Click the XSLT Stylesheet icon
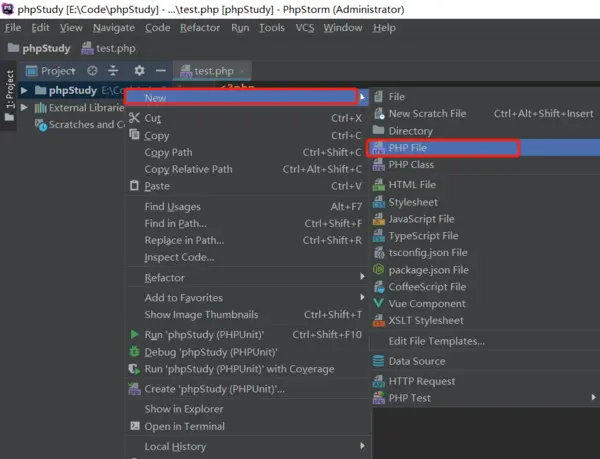This screenshot has height=459, width=600. 378,321
